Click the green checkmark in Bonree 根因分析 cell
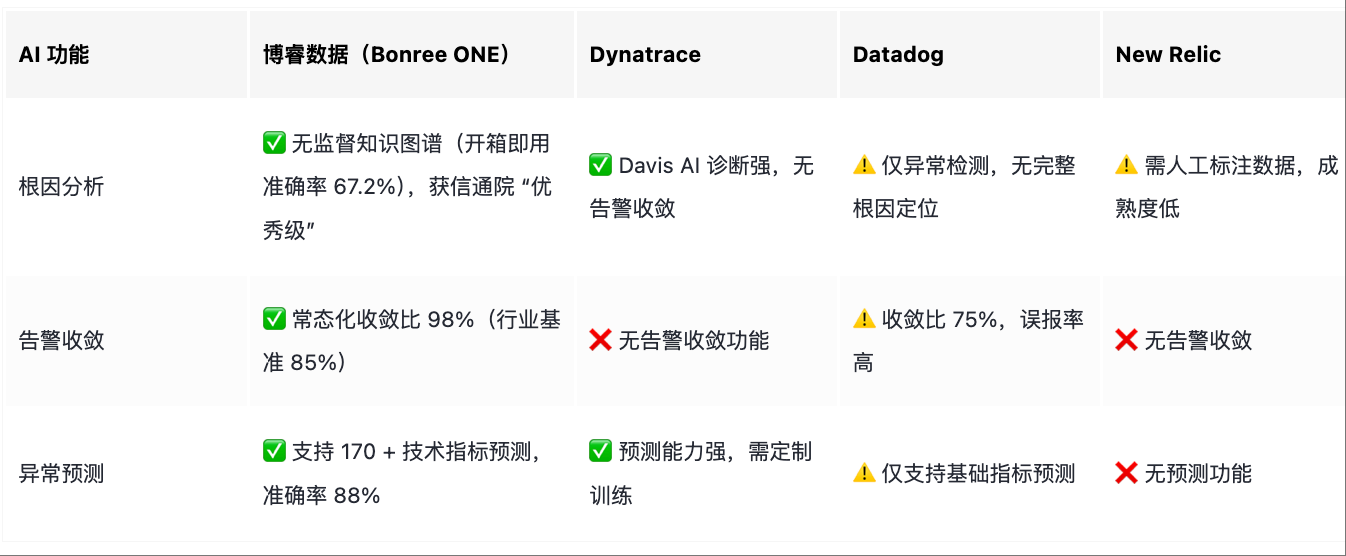This screenshot has height=556, width=1346. pyautogui.click(x=274, y=144)
